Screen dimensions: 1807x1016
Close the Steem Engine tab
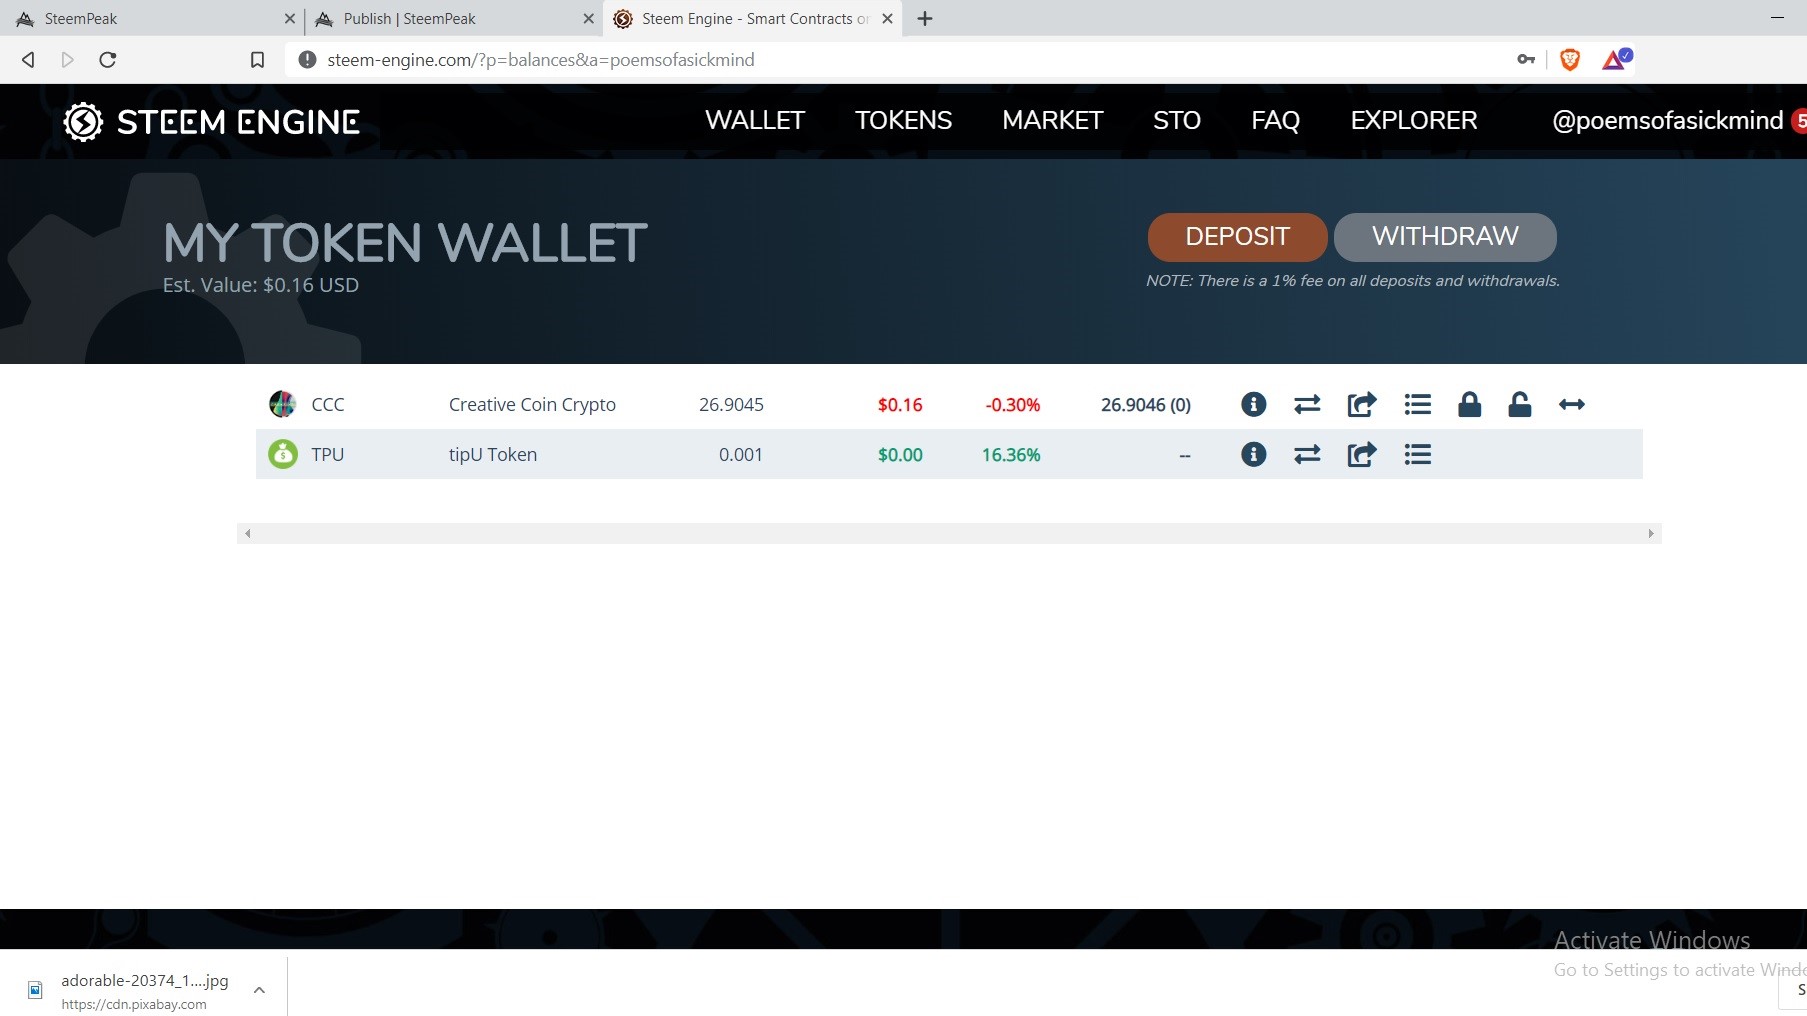[x=887, y=18]
